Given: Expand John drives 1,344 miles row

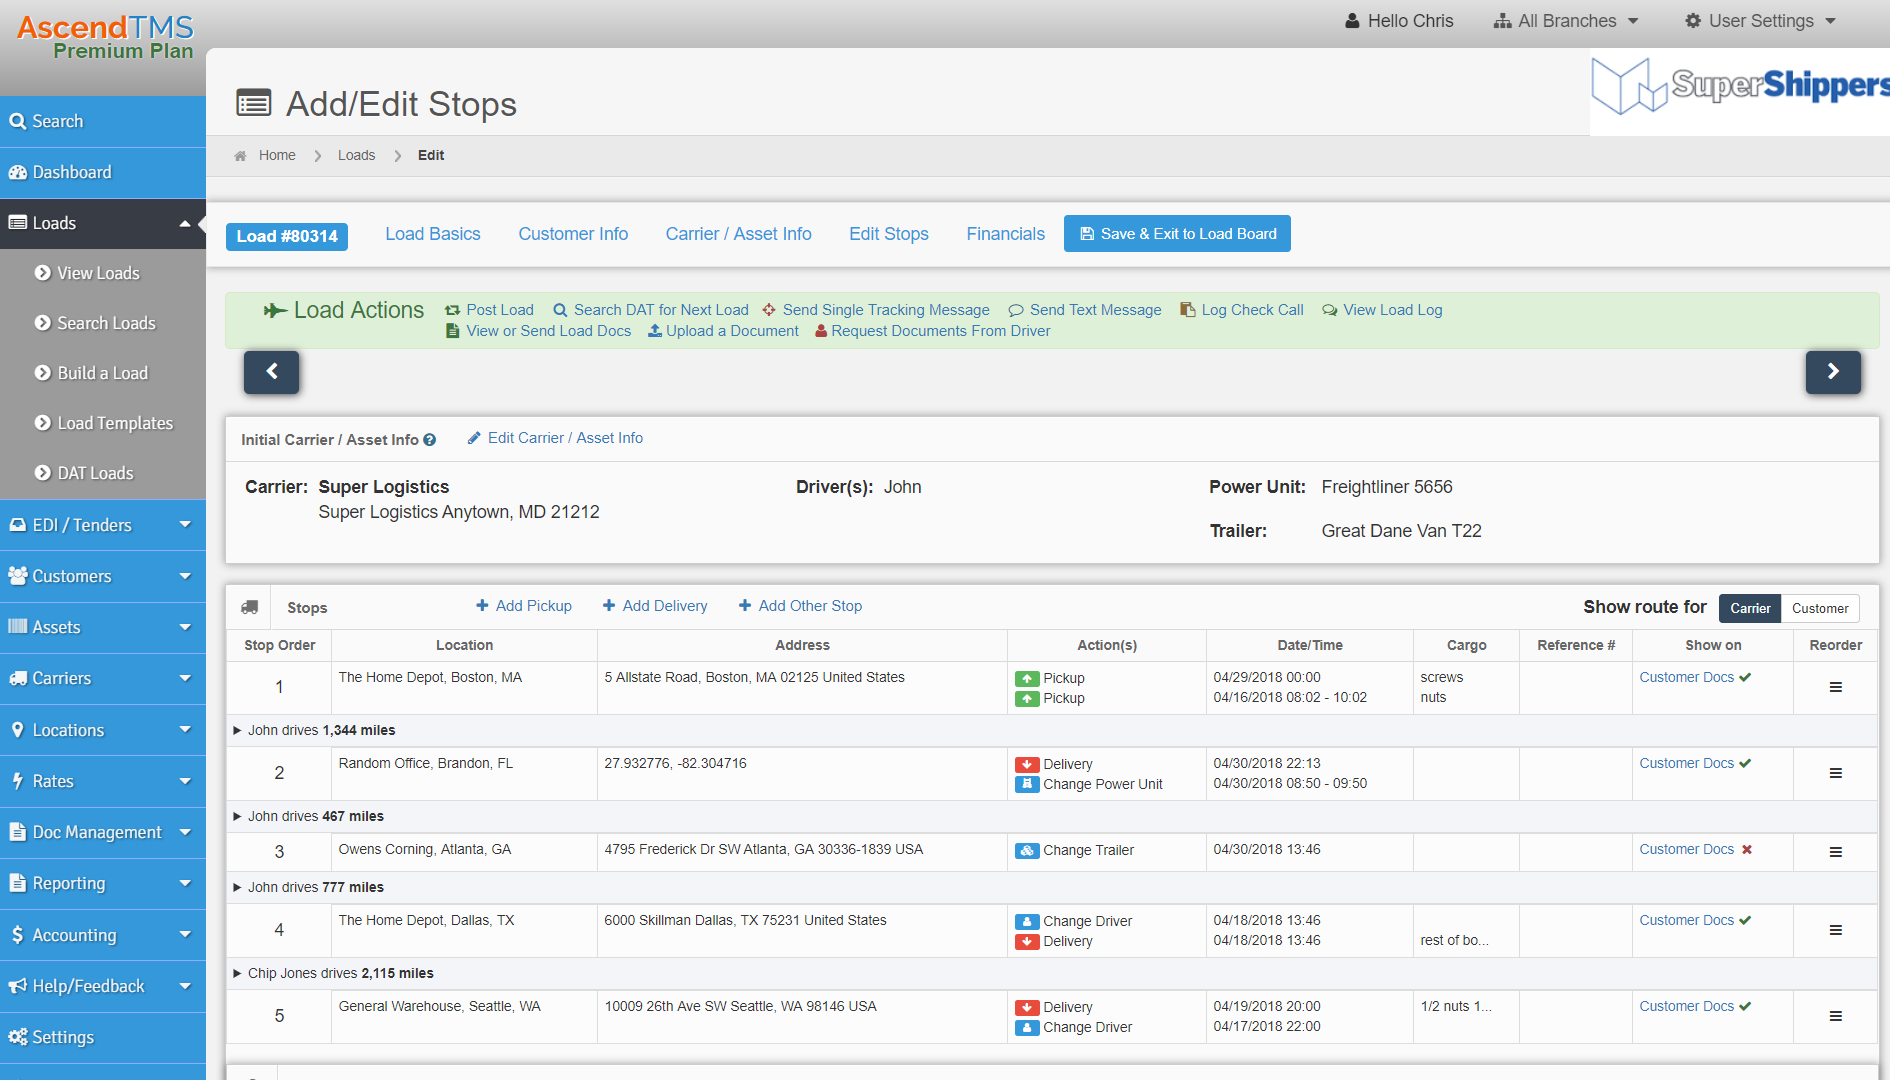Looking at the screenshot, I should click(237, 730).
